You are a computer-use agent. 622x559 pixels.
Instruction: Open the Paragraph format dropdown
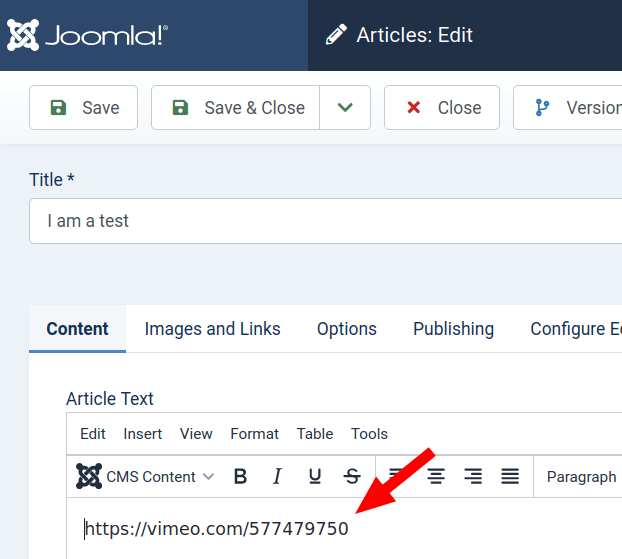click(582, 477)
